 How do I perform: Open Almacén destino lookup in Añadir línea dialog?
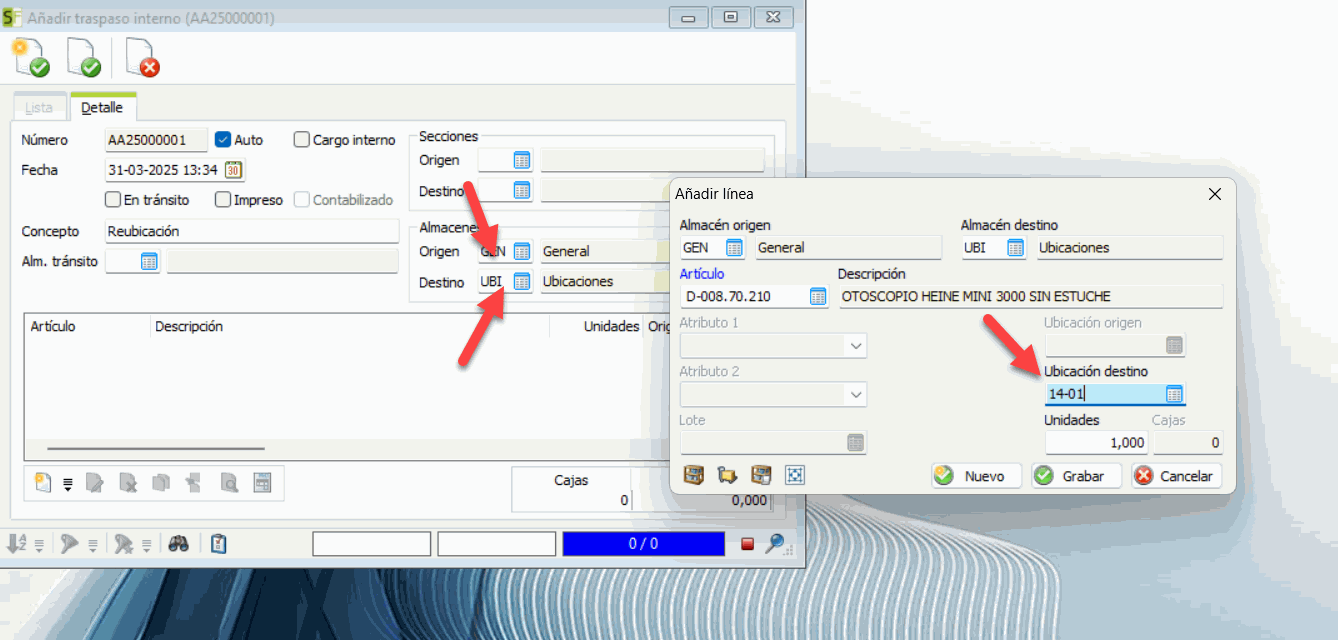pos(1015,248)
